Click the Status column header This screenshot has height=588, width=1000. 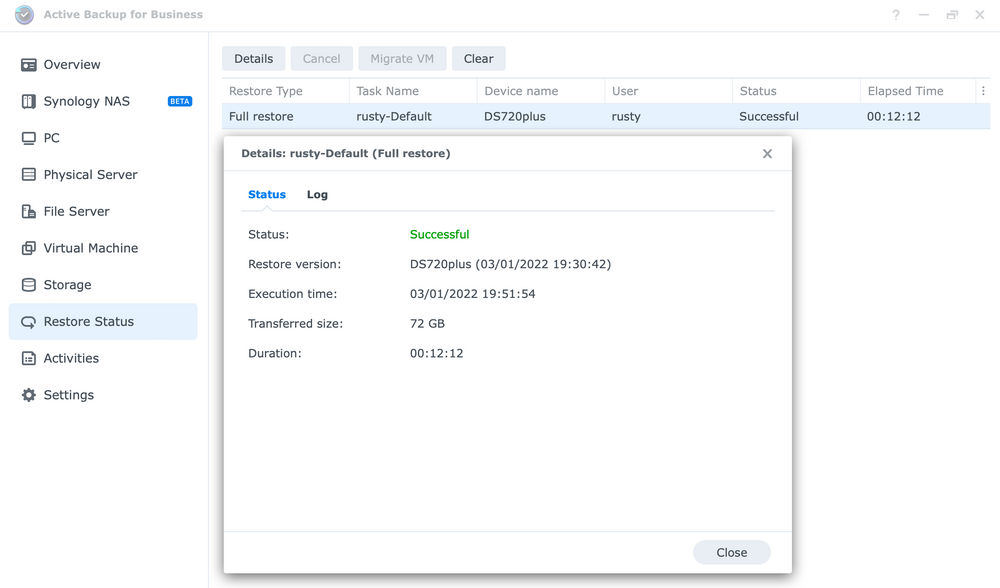click(796, 91)
